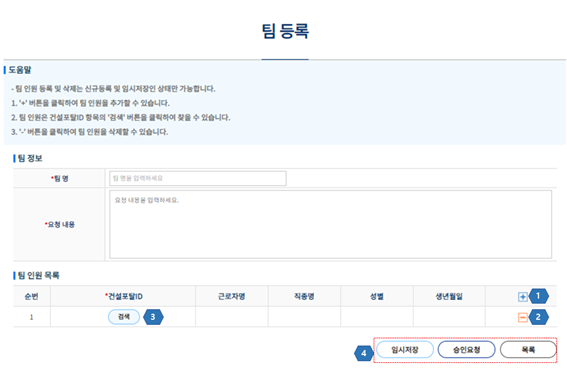Screen dimensions: 567x370
Task: Select the 직종명 column header
Action: [304, 297]
